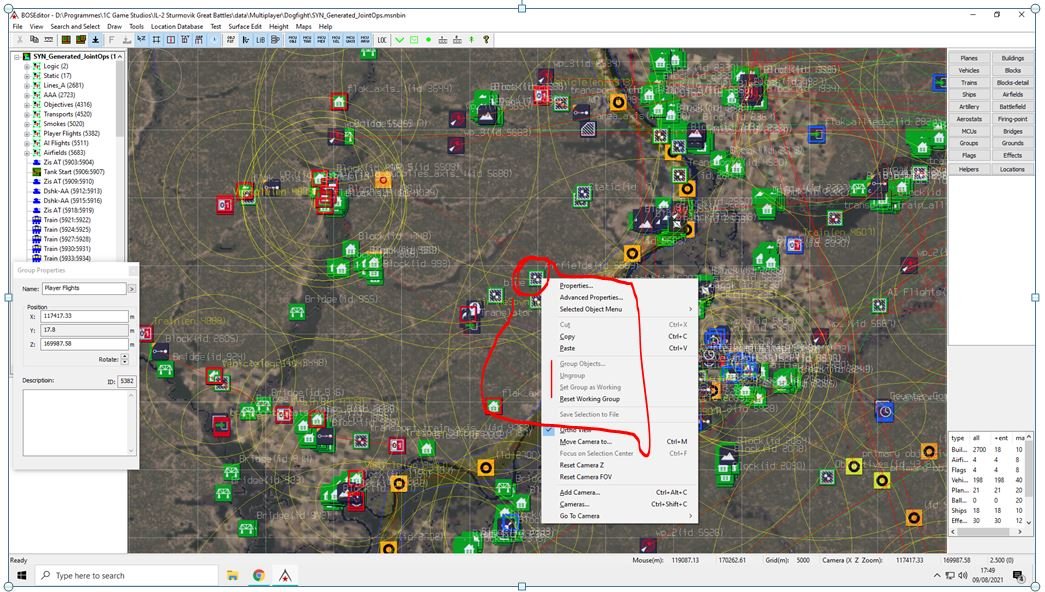Click the green down-chevron toolbar icon
The image size is (1045, 592).
(400, 40)
